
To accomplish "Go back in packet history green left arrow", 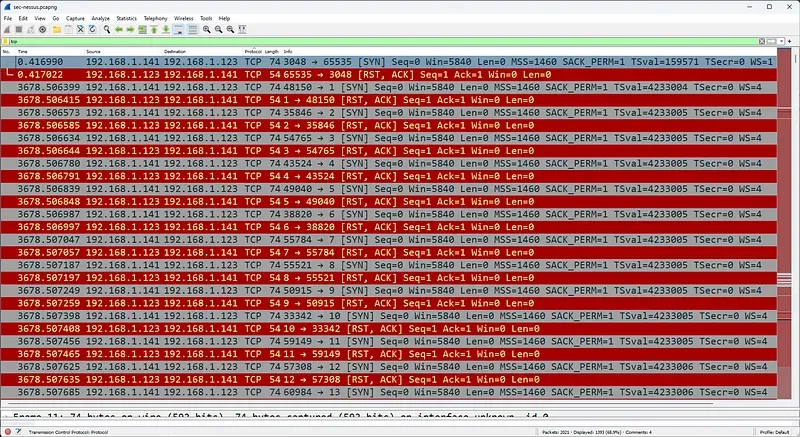I will (x=118, y=30).
